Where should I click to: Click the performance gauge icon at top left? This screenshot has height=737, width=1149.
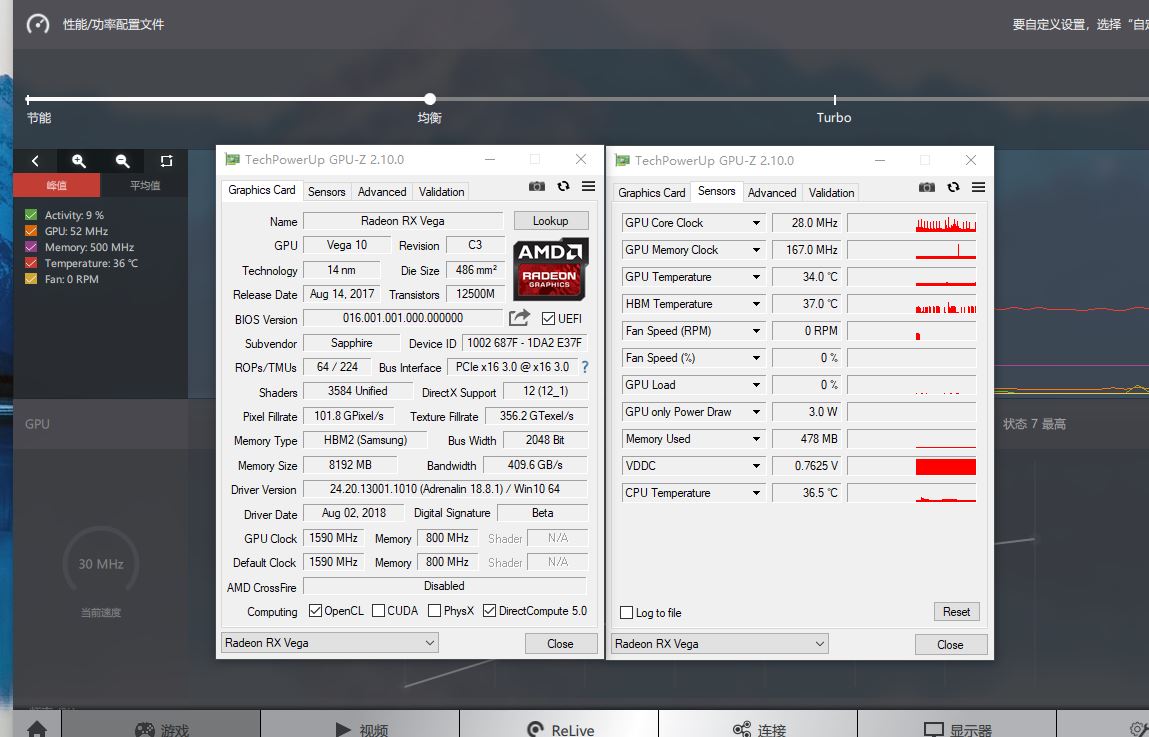pos(37,24)
